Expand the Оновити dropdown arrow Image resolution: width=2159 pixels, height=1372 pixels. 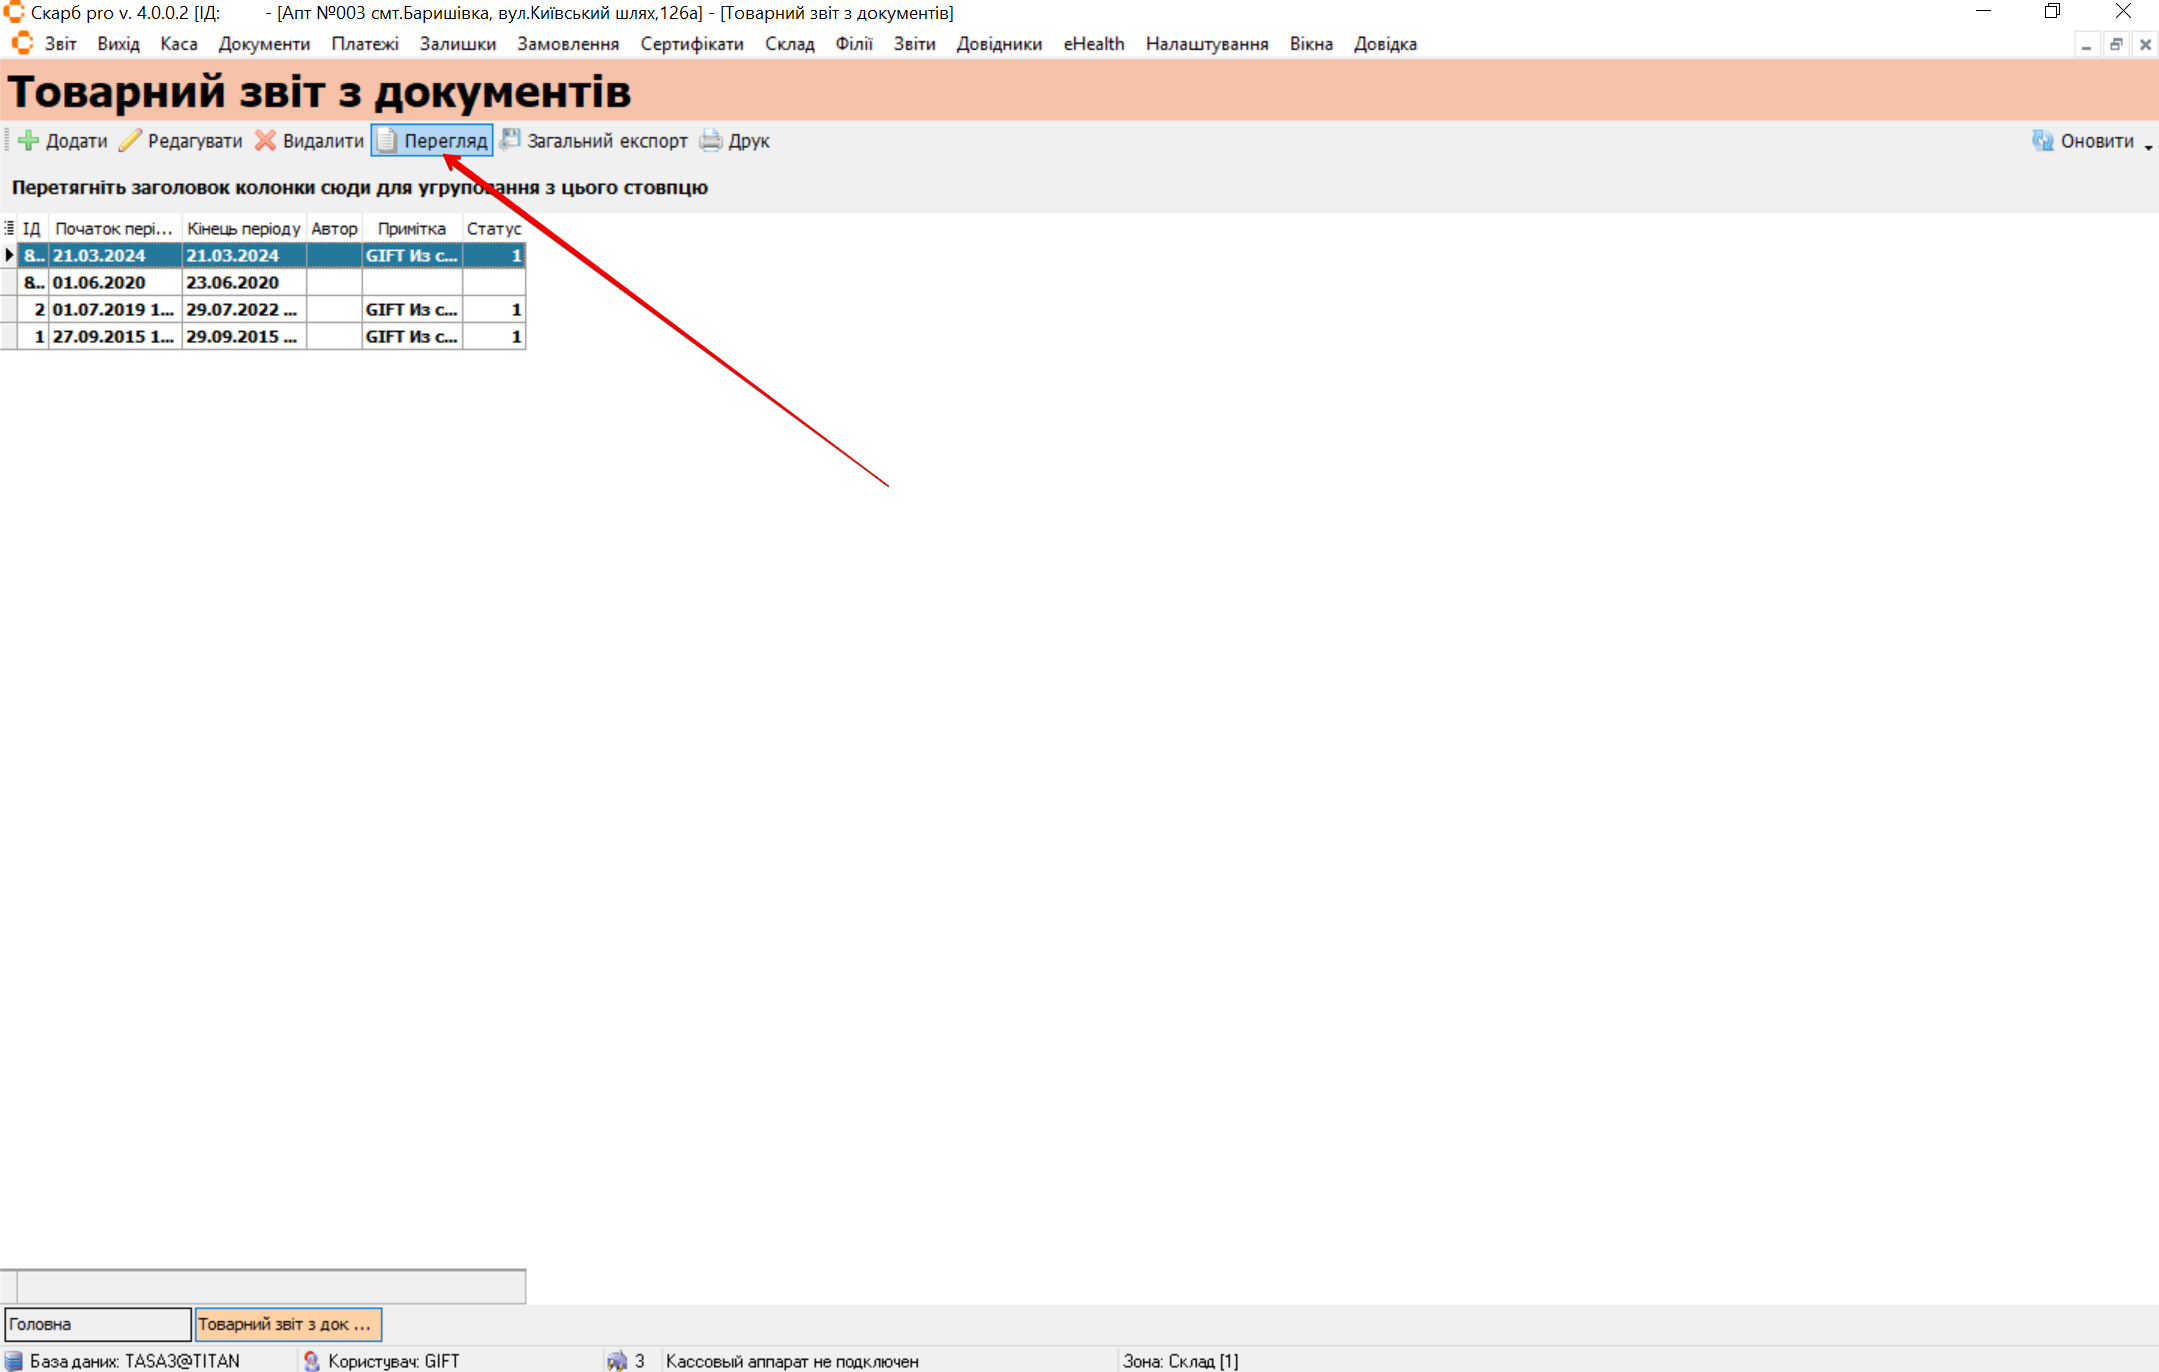2148,147
